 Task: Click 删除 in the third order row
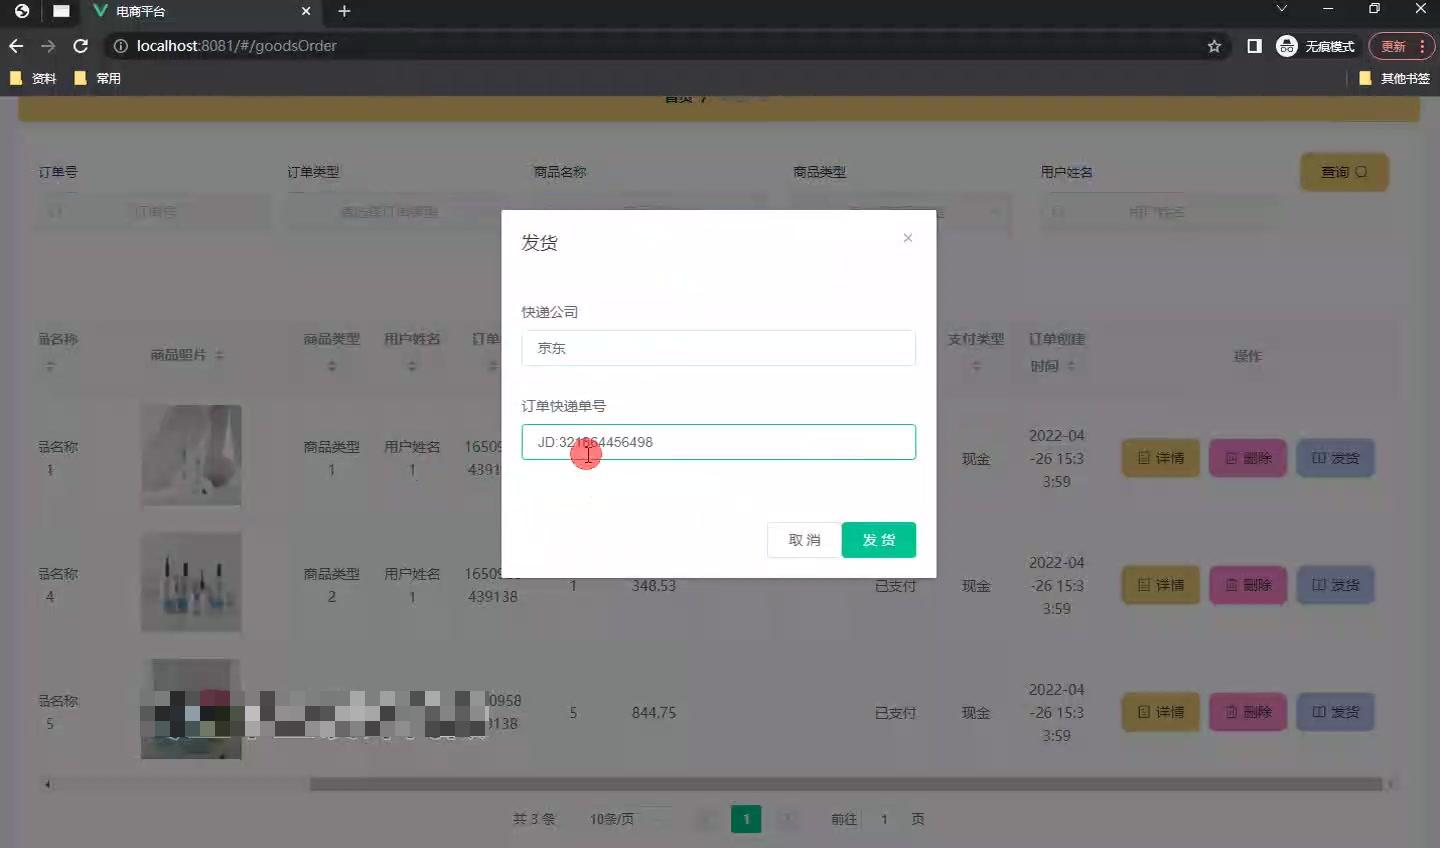pyautogui.click(x=1248, y=712)
